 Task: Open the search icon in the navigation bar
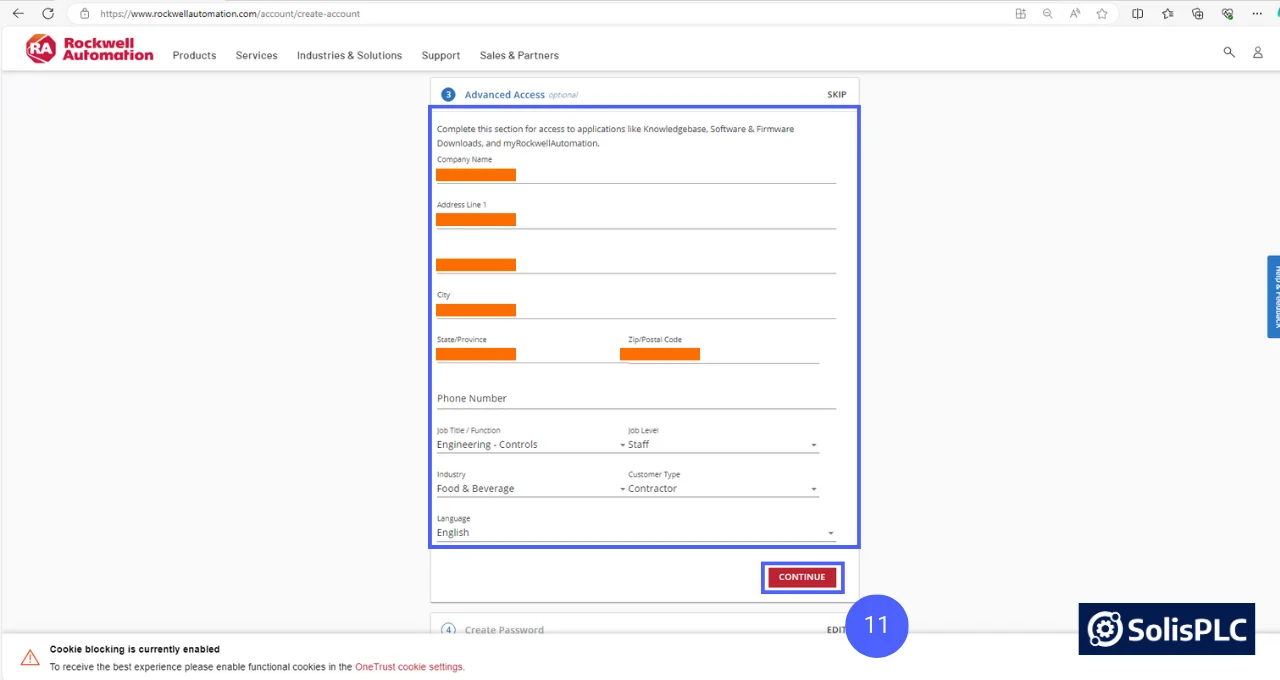(1228, 52)
